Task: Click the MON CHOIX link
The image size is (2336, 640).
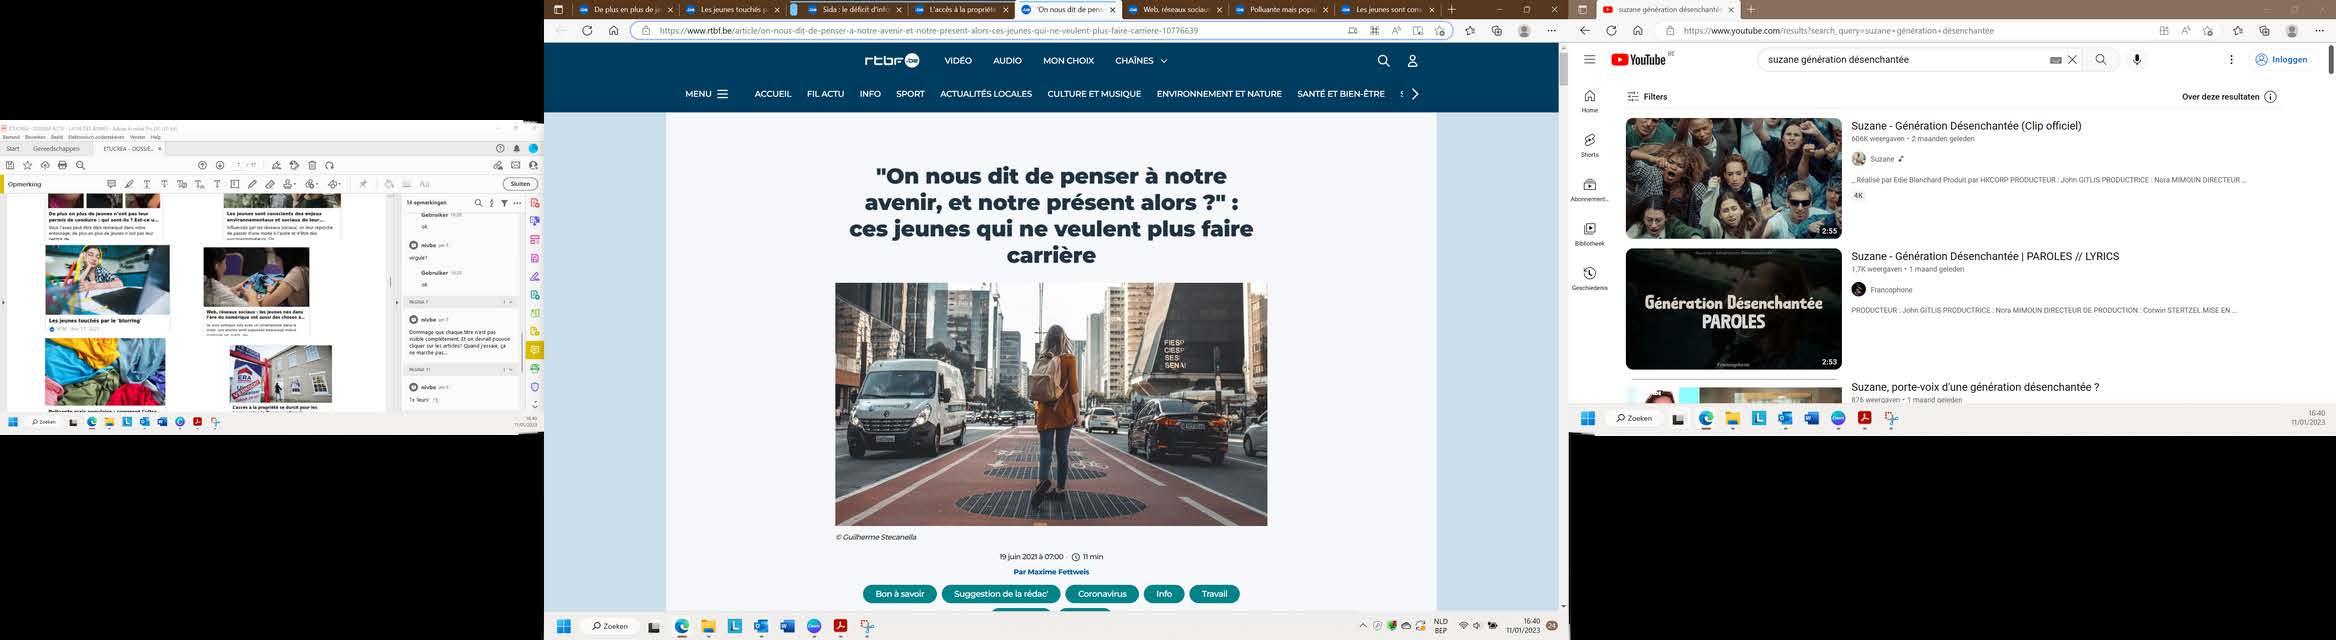Action: point(1068,61)
